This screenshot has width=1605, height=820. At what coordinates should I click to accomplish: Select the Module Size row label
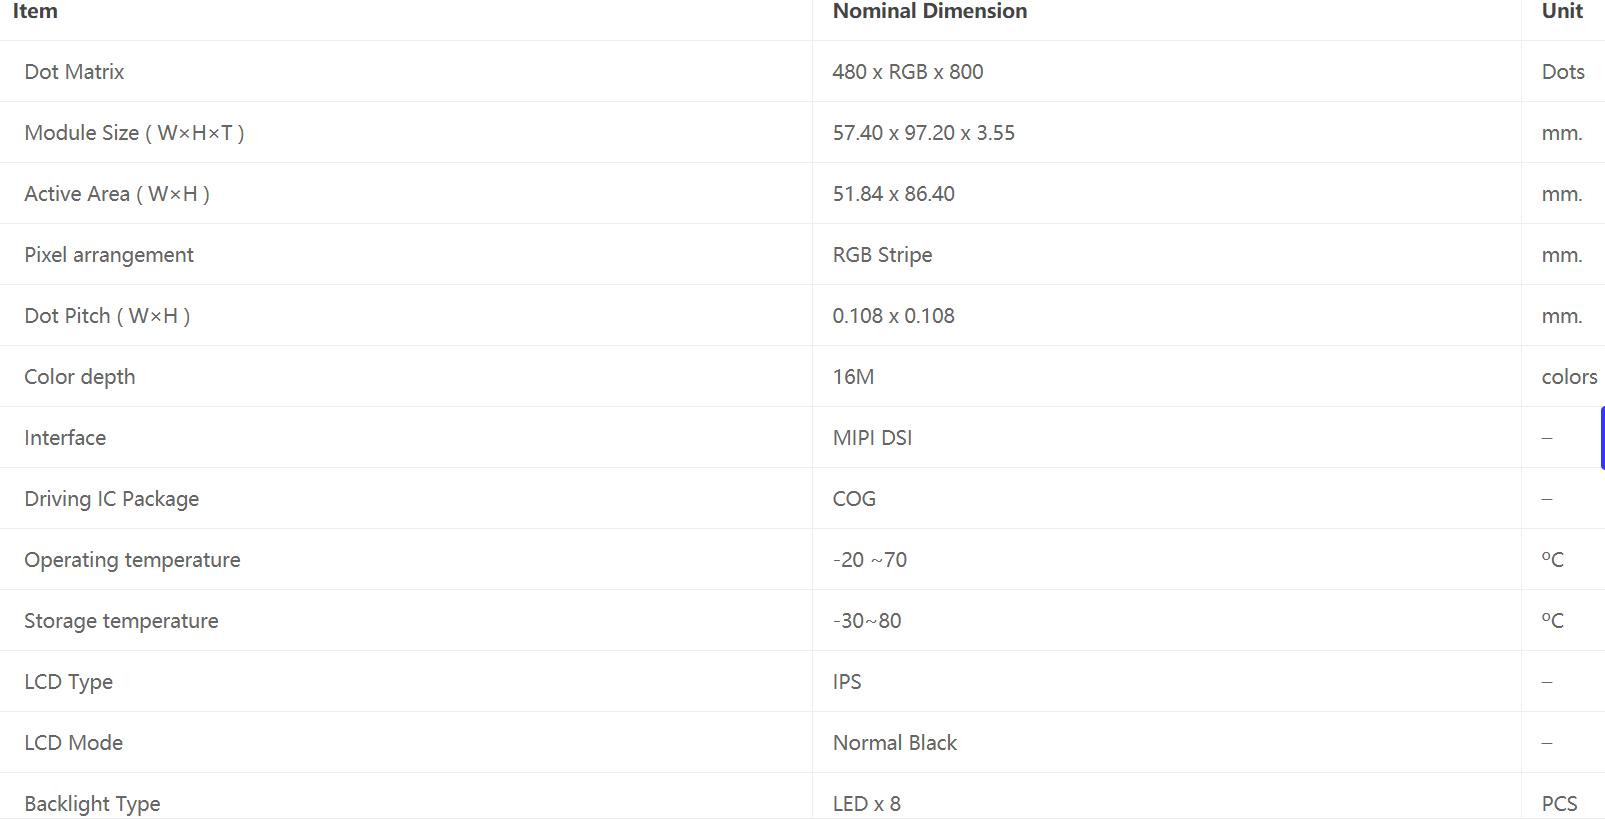click(x=134, y=133)
